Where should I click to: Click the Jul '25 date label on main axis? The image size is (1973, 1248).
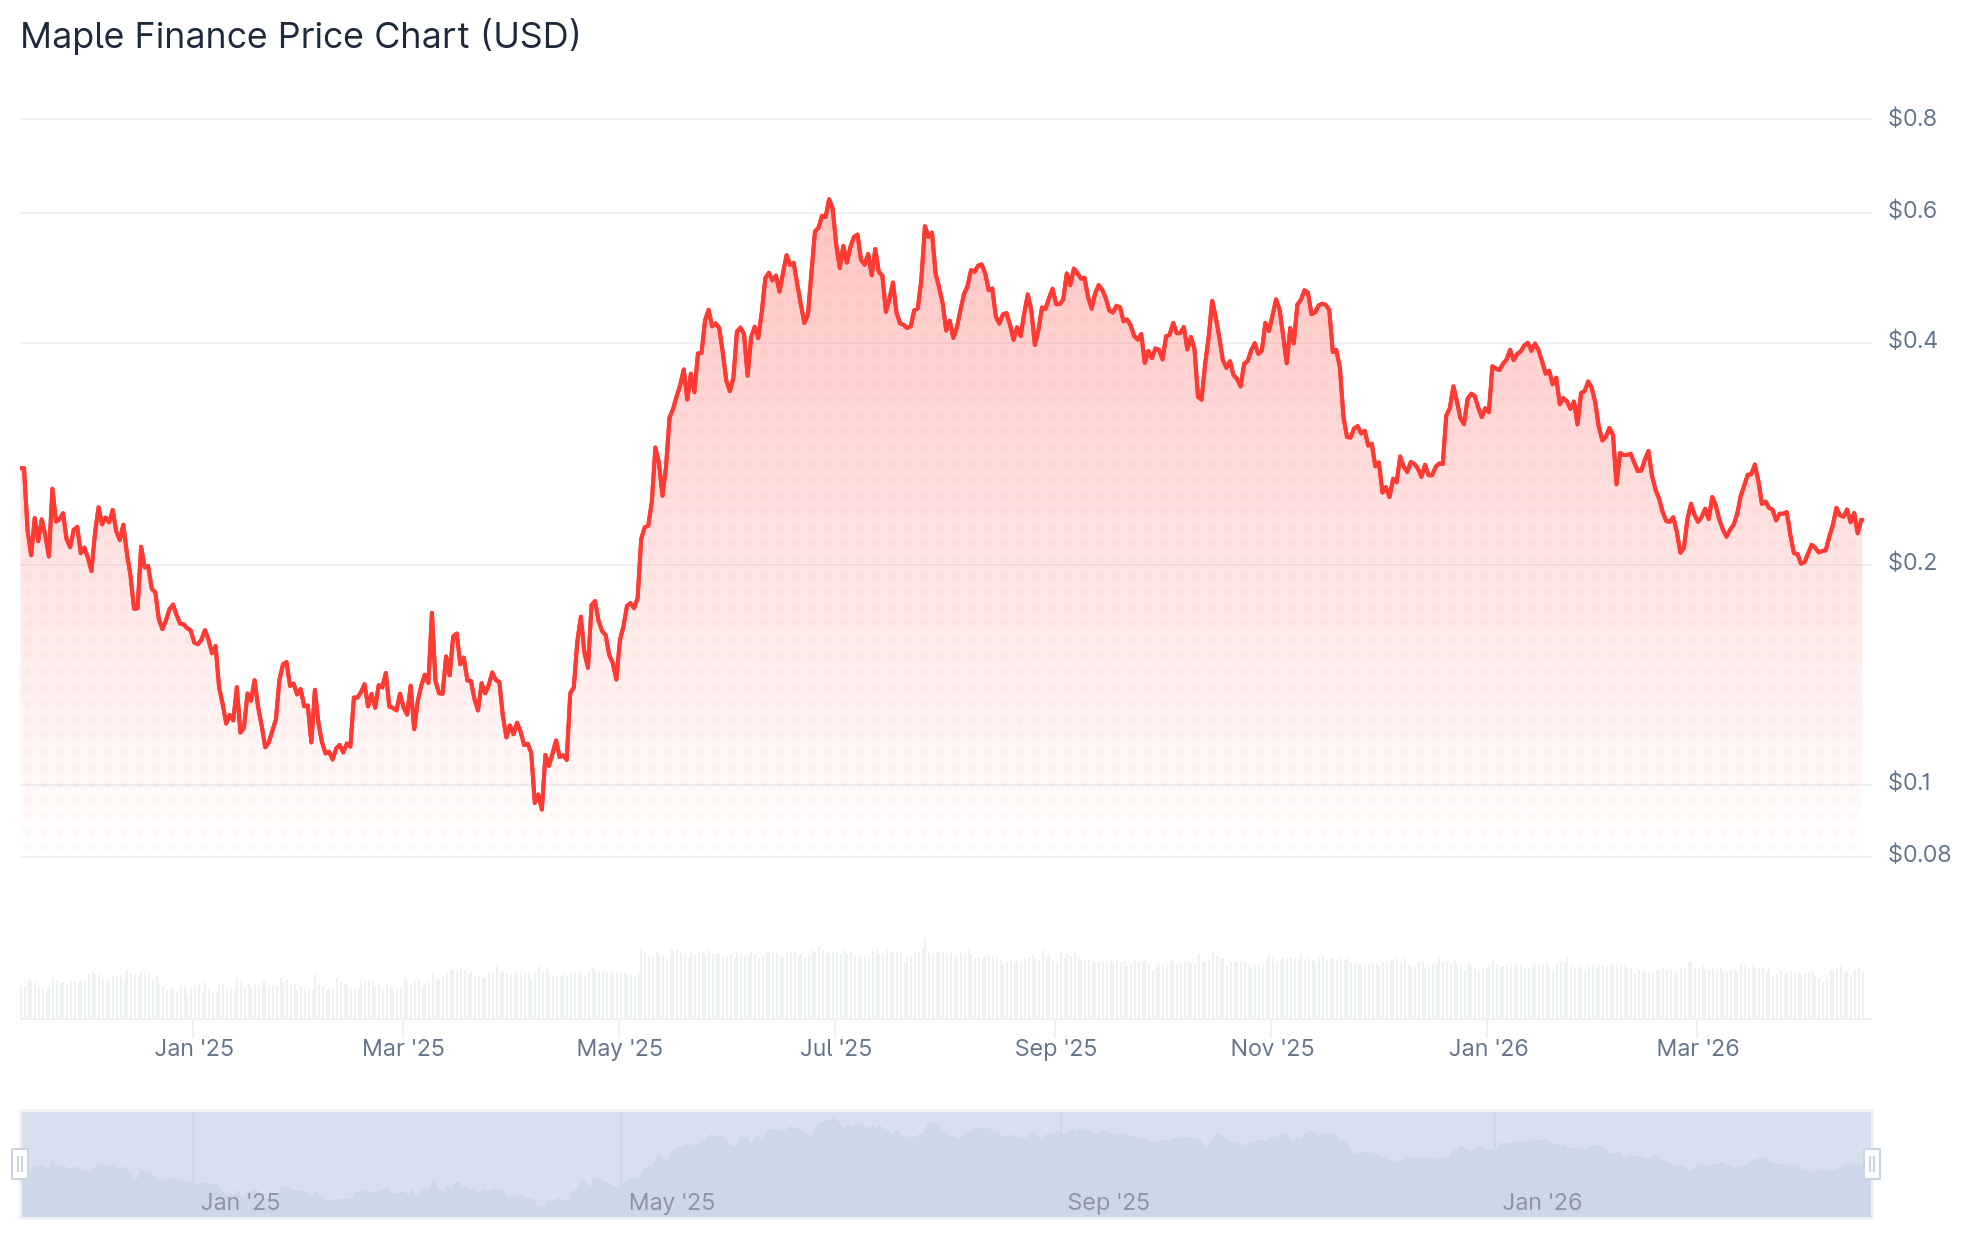[836, 1048]
